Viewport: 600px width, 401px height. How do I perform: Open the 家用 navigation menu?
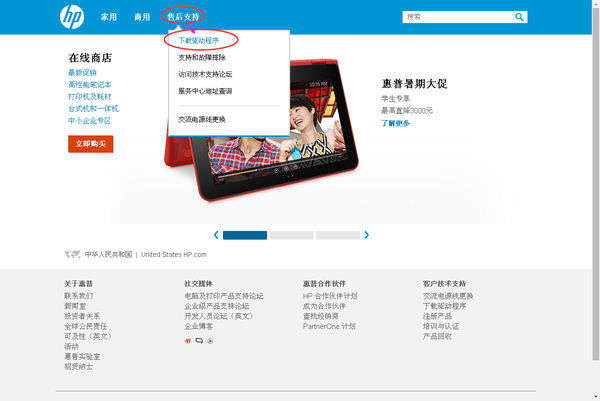109,17
